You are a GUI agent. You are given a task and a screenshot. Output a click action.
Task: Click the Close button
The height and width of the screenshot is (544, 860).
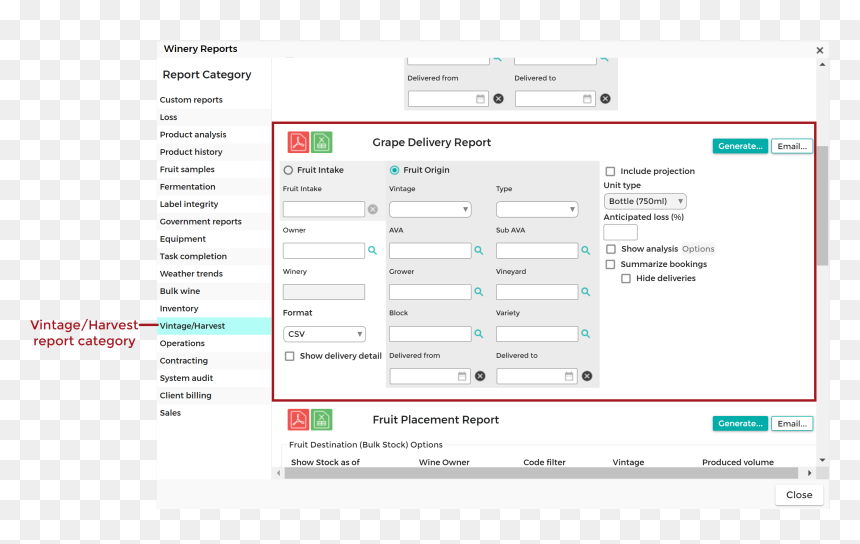(x=799, y=495)
